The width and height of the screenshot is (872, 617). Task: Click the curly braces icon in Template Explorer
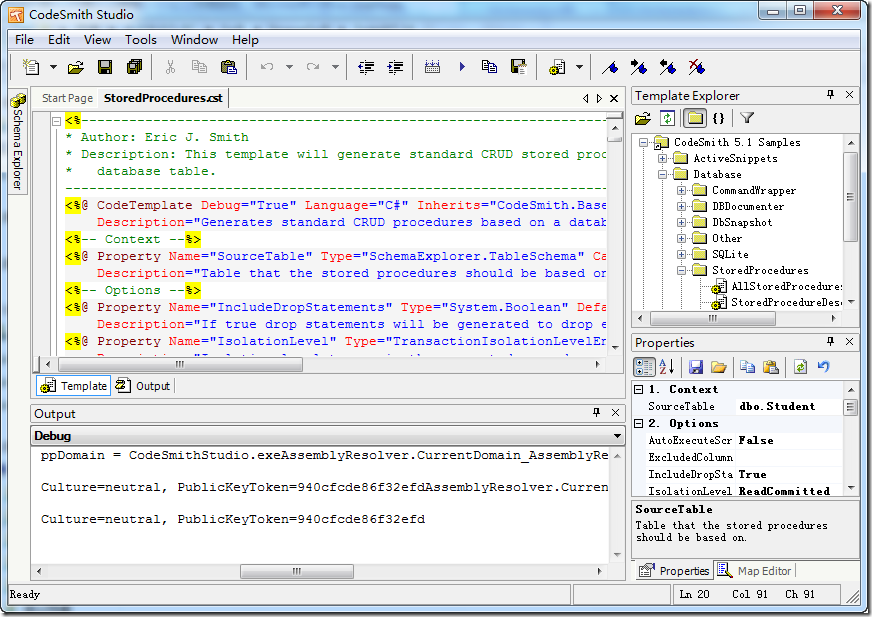tap(718, 119)
